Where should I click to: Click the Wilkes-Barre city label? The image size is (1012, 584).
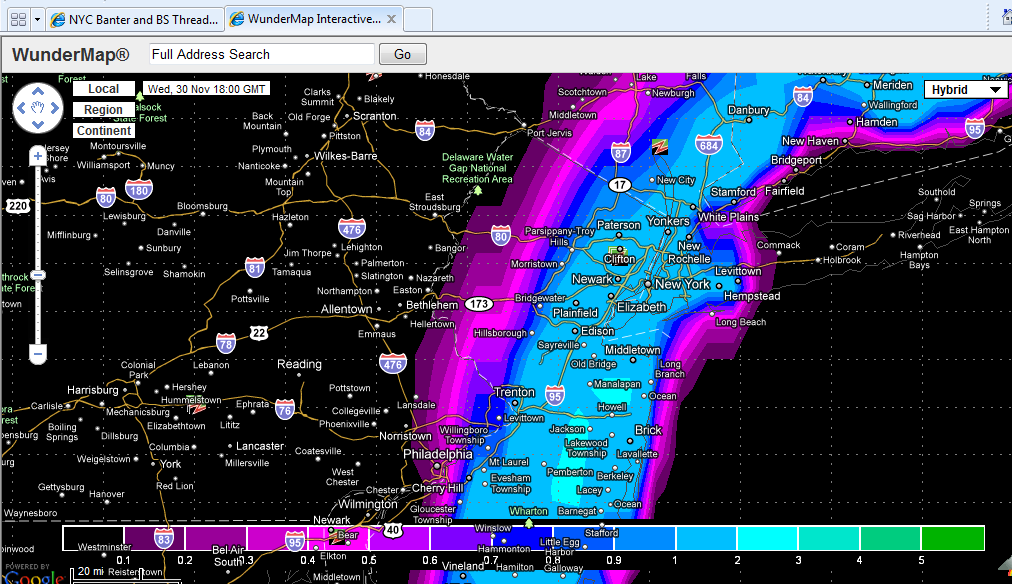click(x=345, y=156)
